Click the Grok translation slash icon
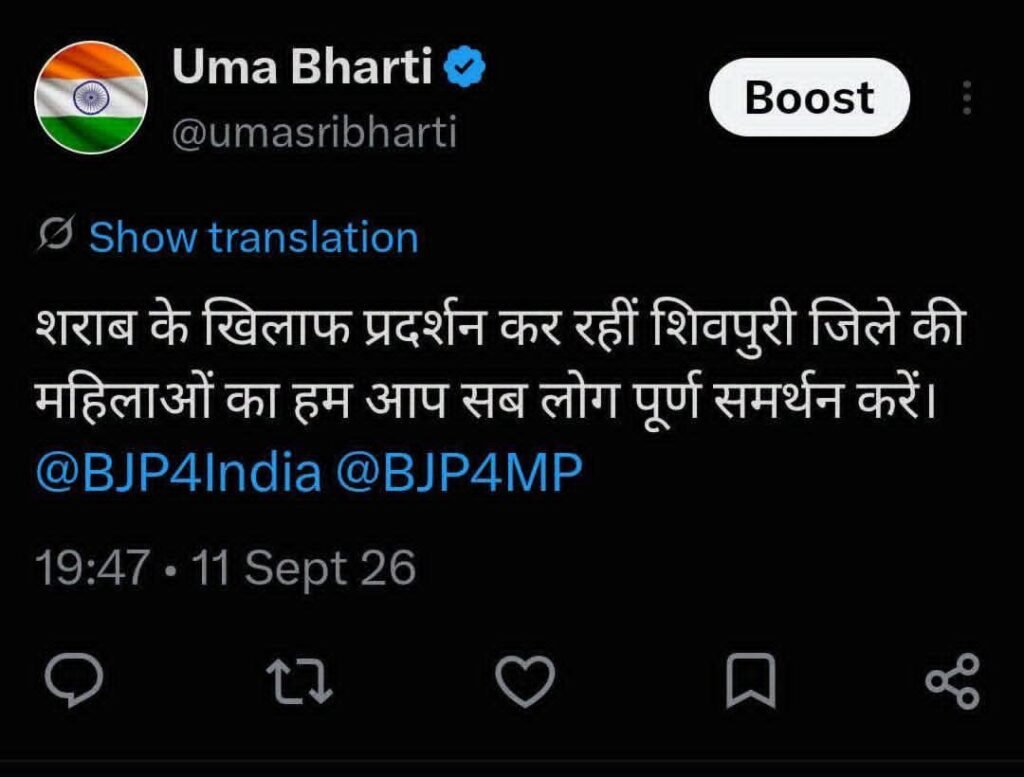1024x777 pixels. pyautogui.click(x=56, y=233)
